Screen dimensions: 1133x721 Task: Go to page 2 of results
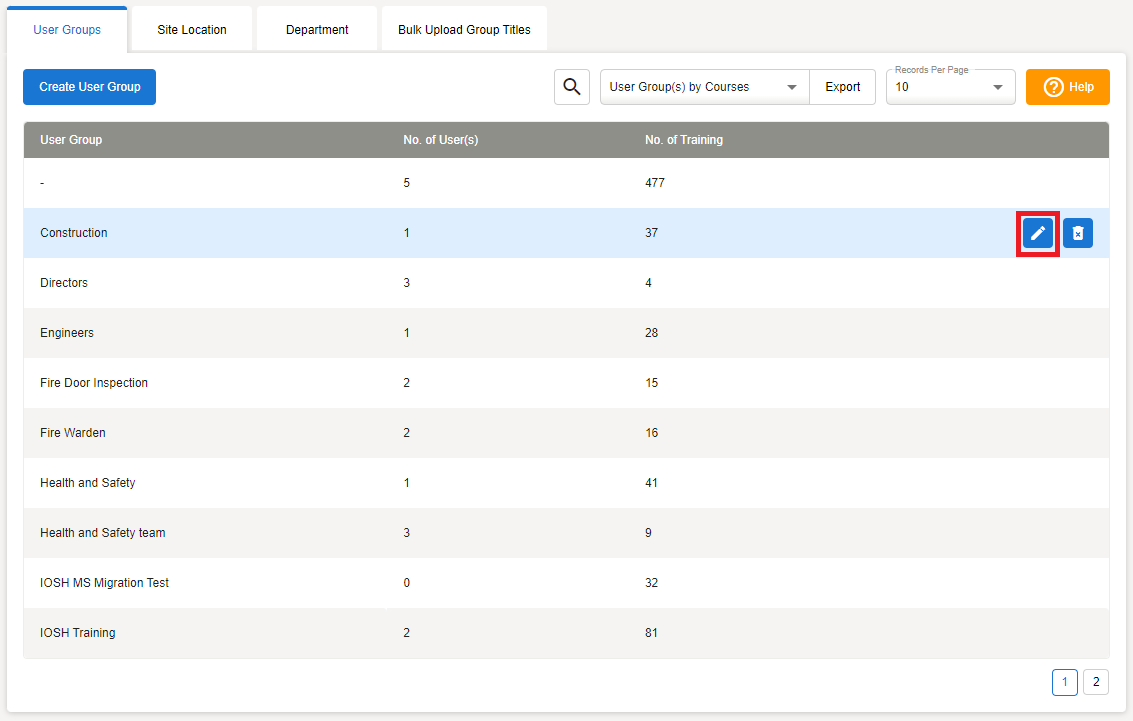pos(1095,682)
